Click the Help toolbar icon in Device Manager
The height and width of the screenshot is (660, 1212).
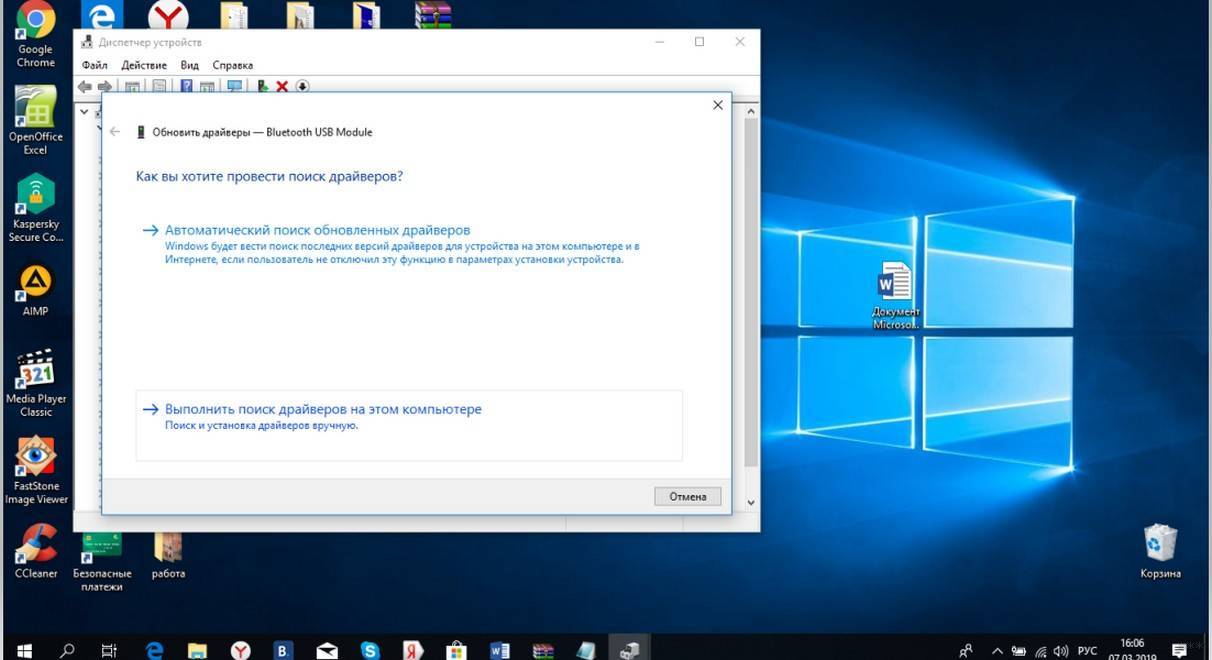coord(186,87)
